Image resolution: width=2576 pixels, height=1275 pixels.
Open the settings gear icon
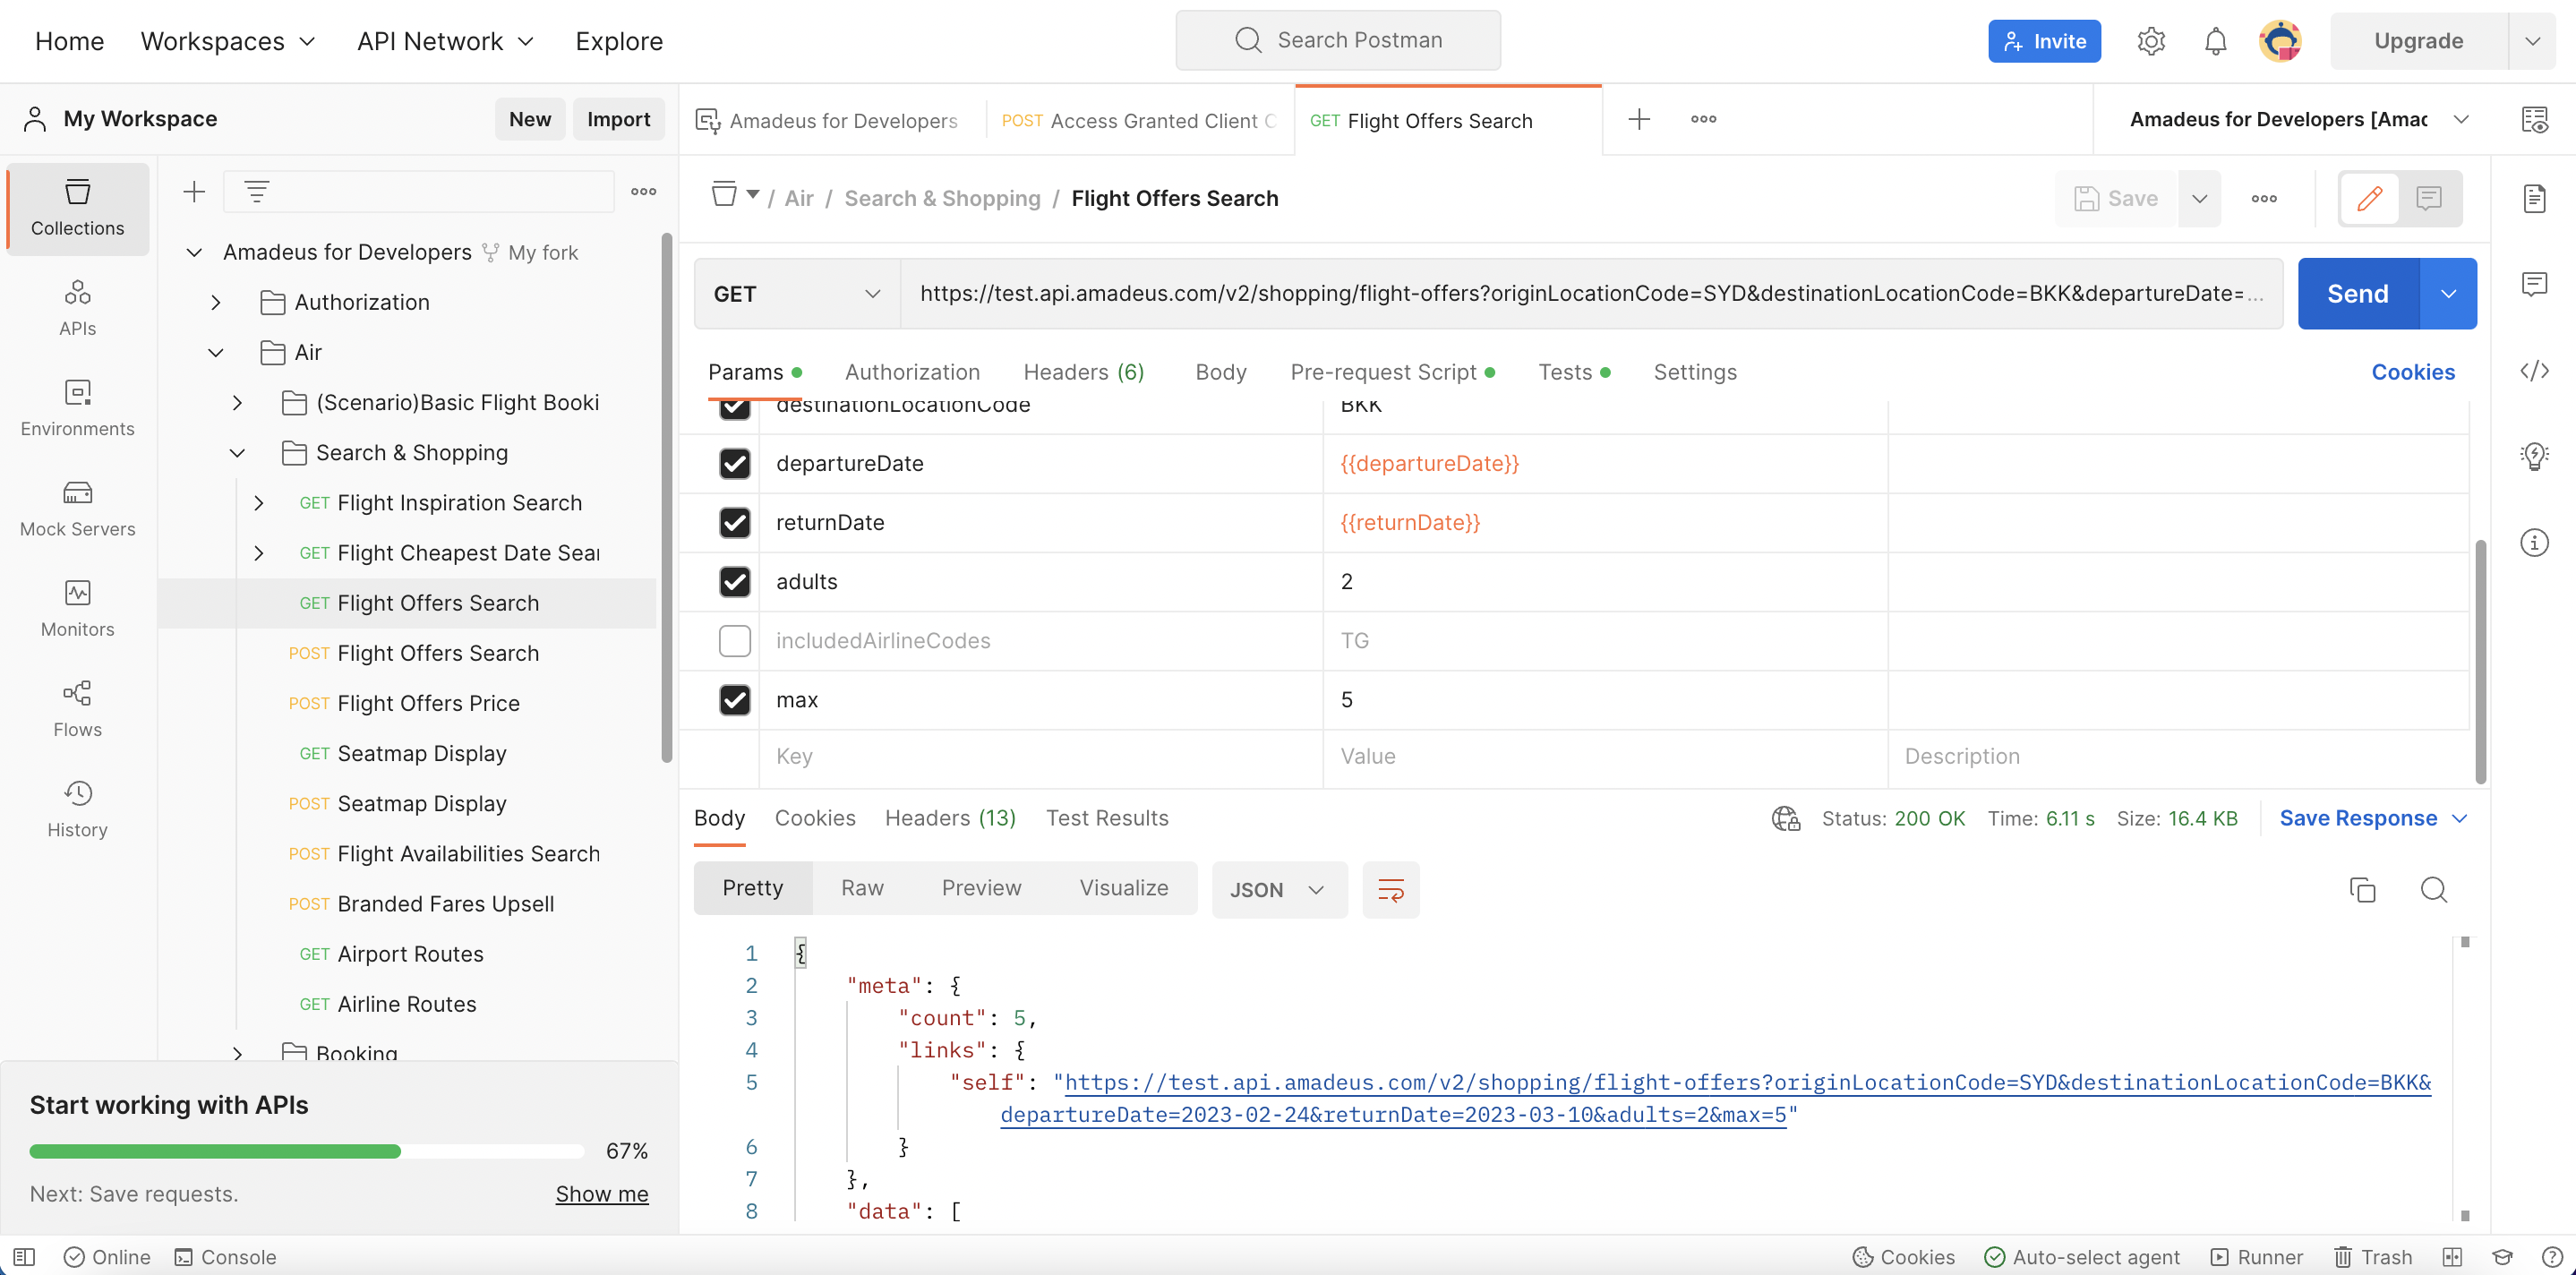click(x=2151, y=41)
